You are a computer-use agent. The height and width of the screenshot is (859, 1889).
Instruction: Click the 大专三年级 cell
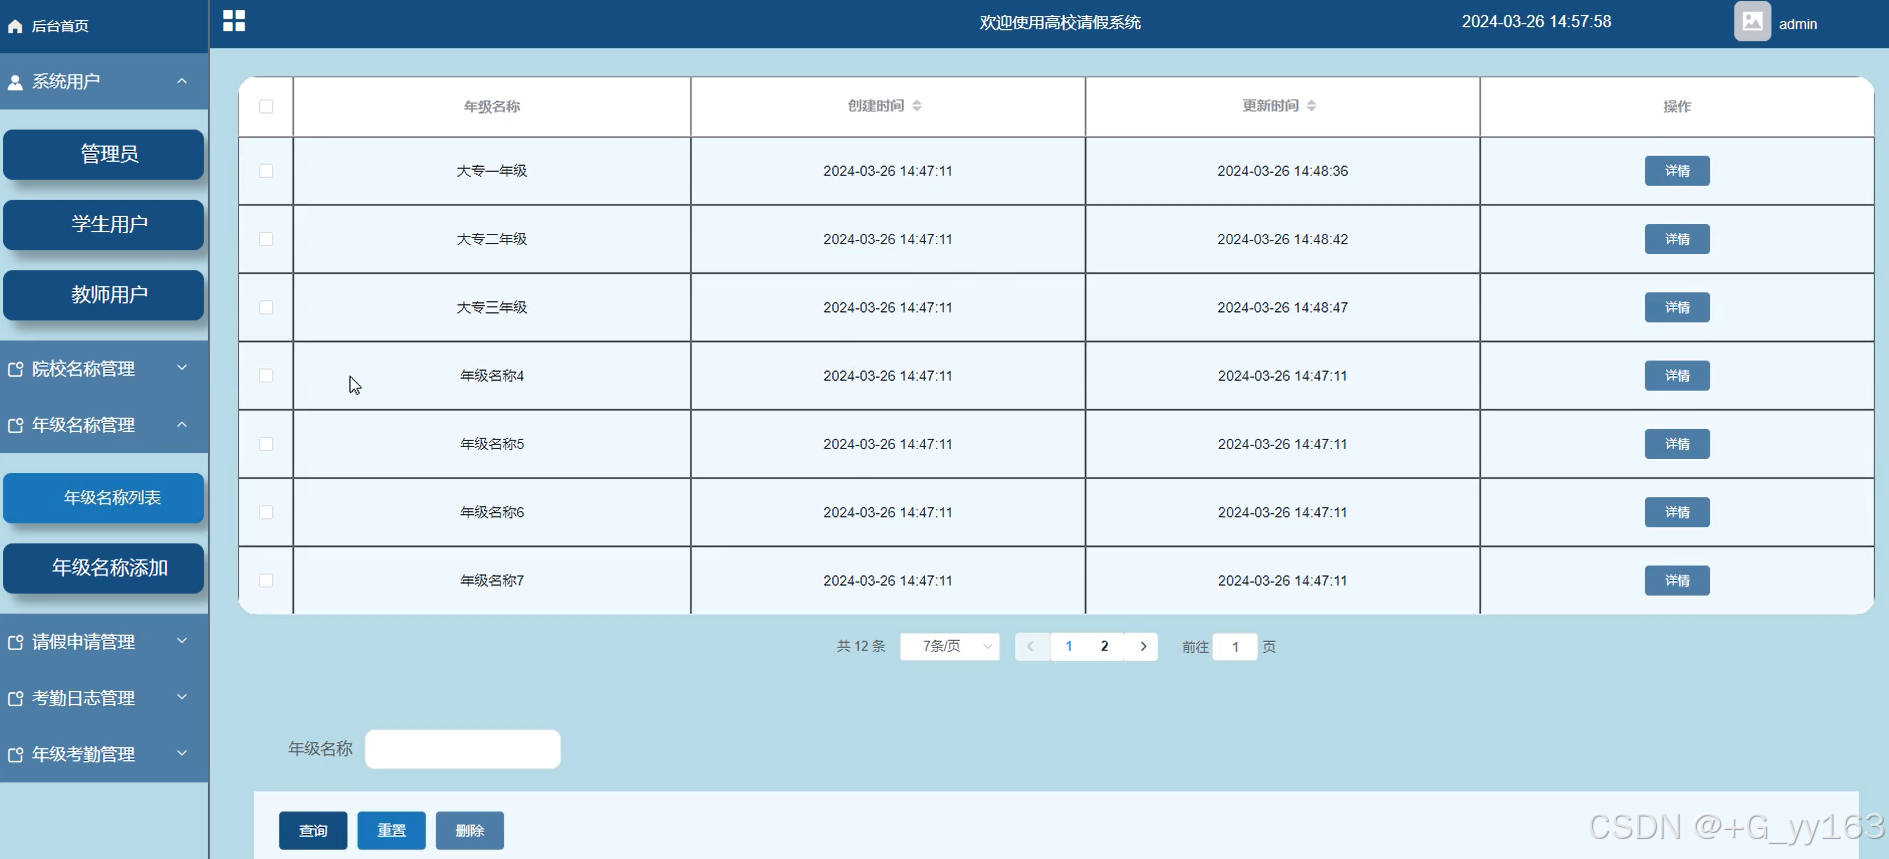[492, 307]
